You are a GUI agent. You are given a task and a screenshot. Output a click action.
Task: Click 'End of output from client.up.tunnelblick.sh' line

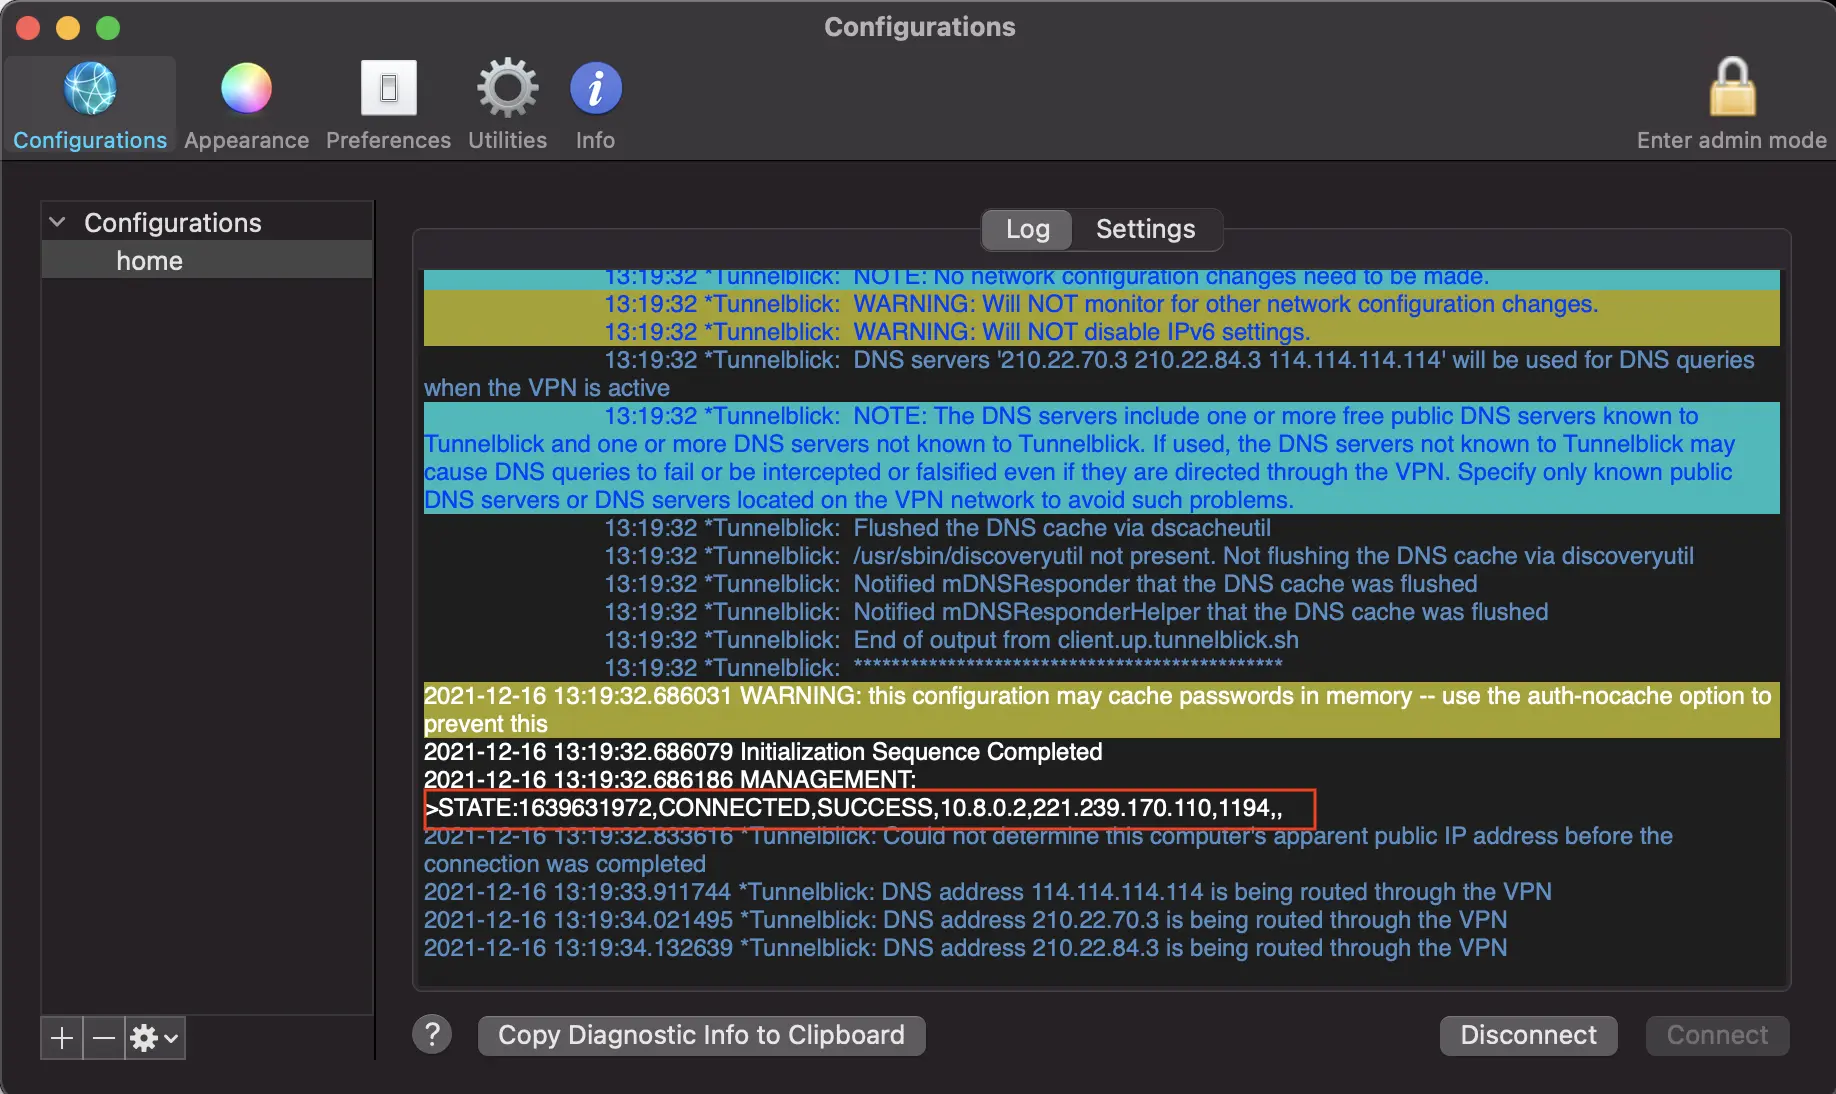coord(951,640)
